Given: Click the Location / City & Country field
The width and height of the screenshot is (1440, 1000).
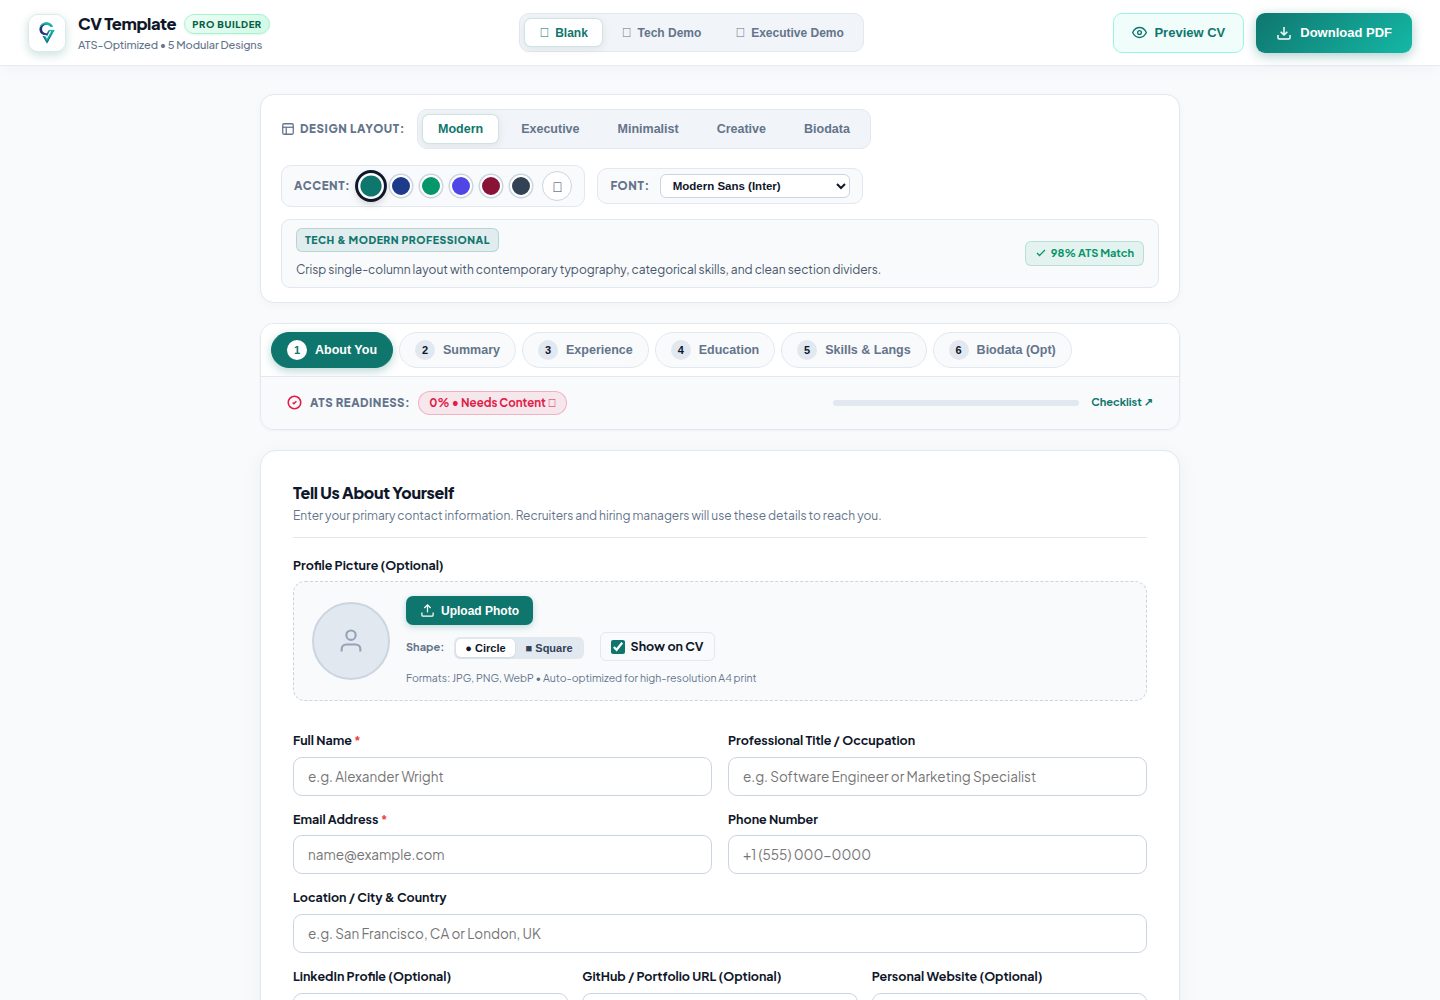Looking at the screenshot, I should (x=720, y=934).
